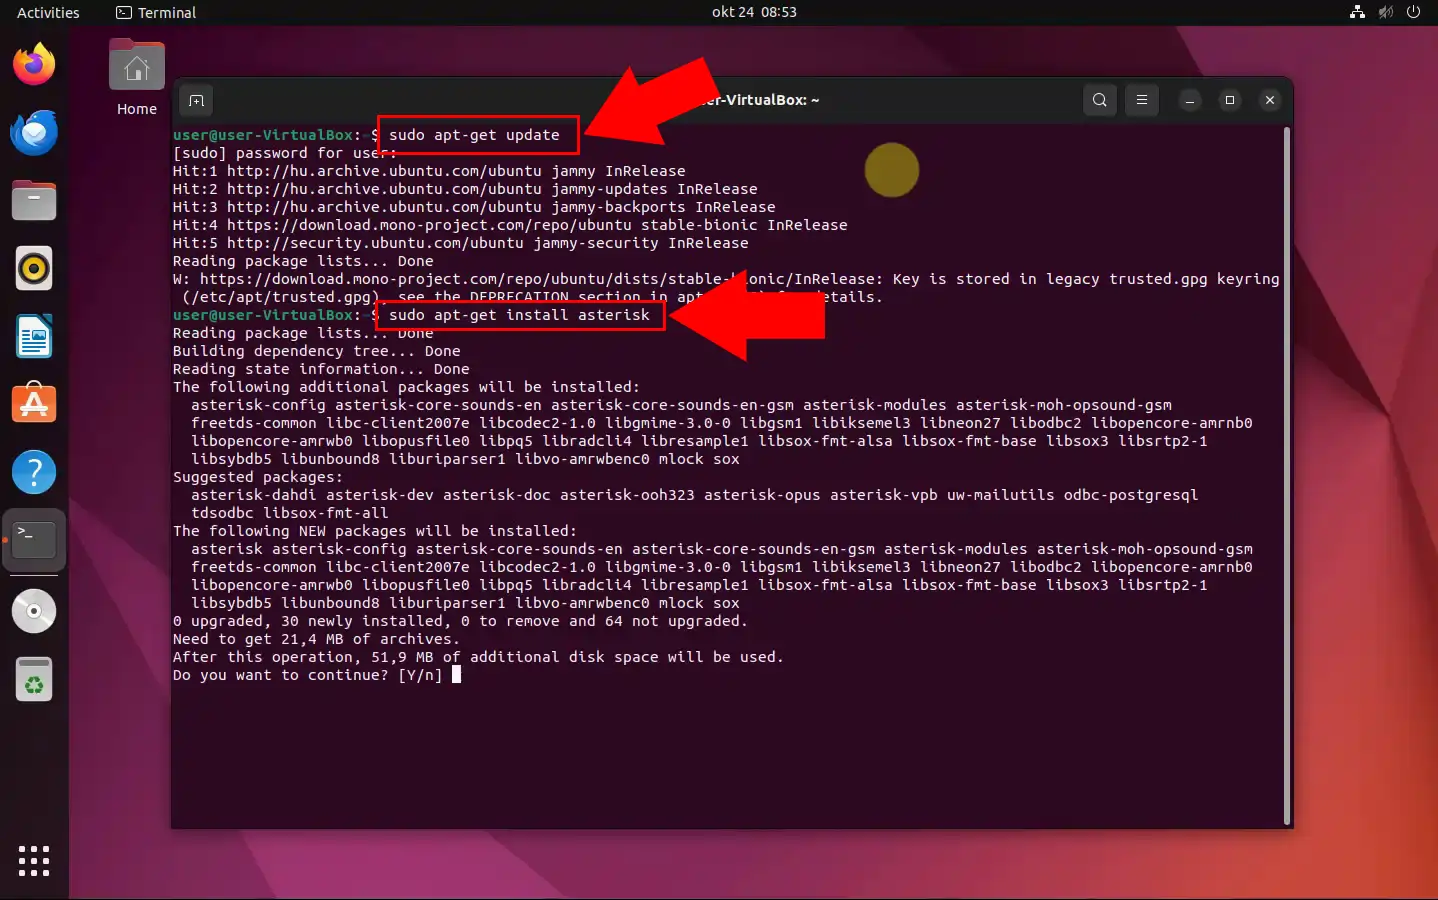
Task: Click the 'Suggested packages:' line
Action: tap(258, 477)
